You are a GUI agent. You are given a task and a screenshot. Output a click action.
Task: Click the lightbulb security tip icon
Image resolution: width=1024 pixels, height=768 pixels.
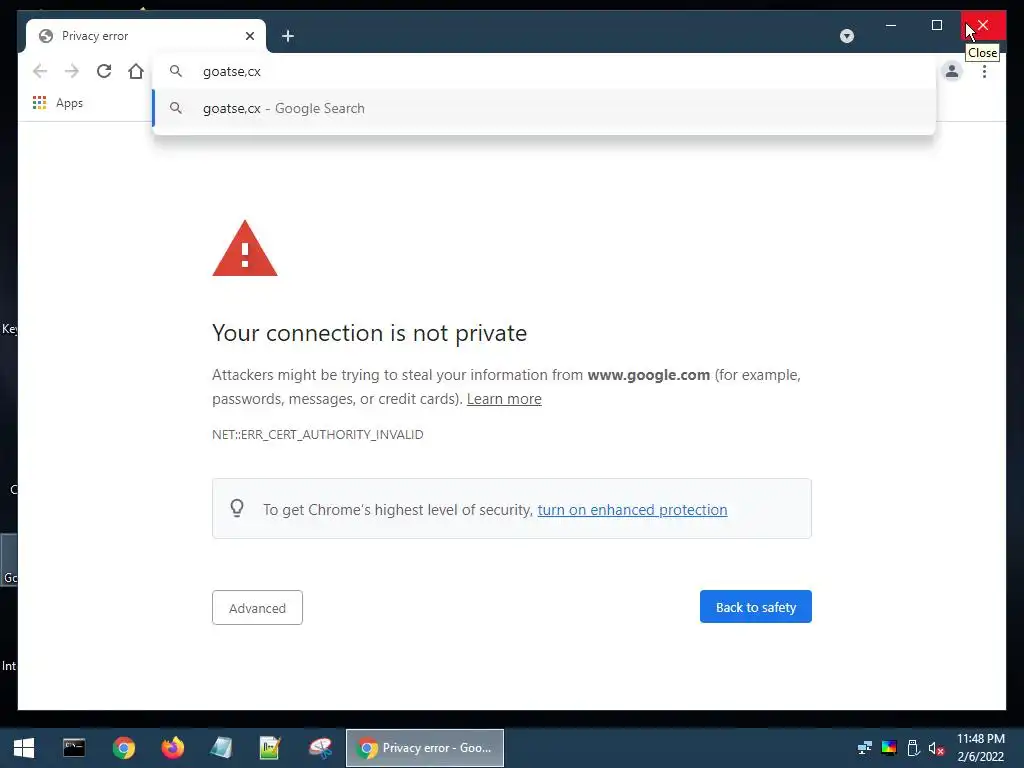[237, 508]
